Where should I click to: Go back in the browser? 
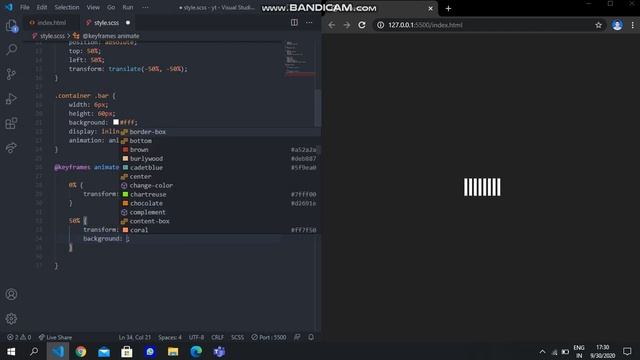(x=331, y=25)
